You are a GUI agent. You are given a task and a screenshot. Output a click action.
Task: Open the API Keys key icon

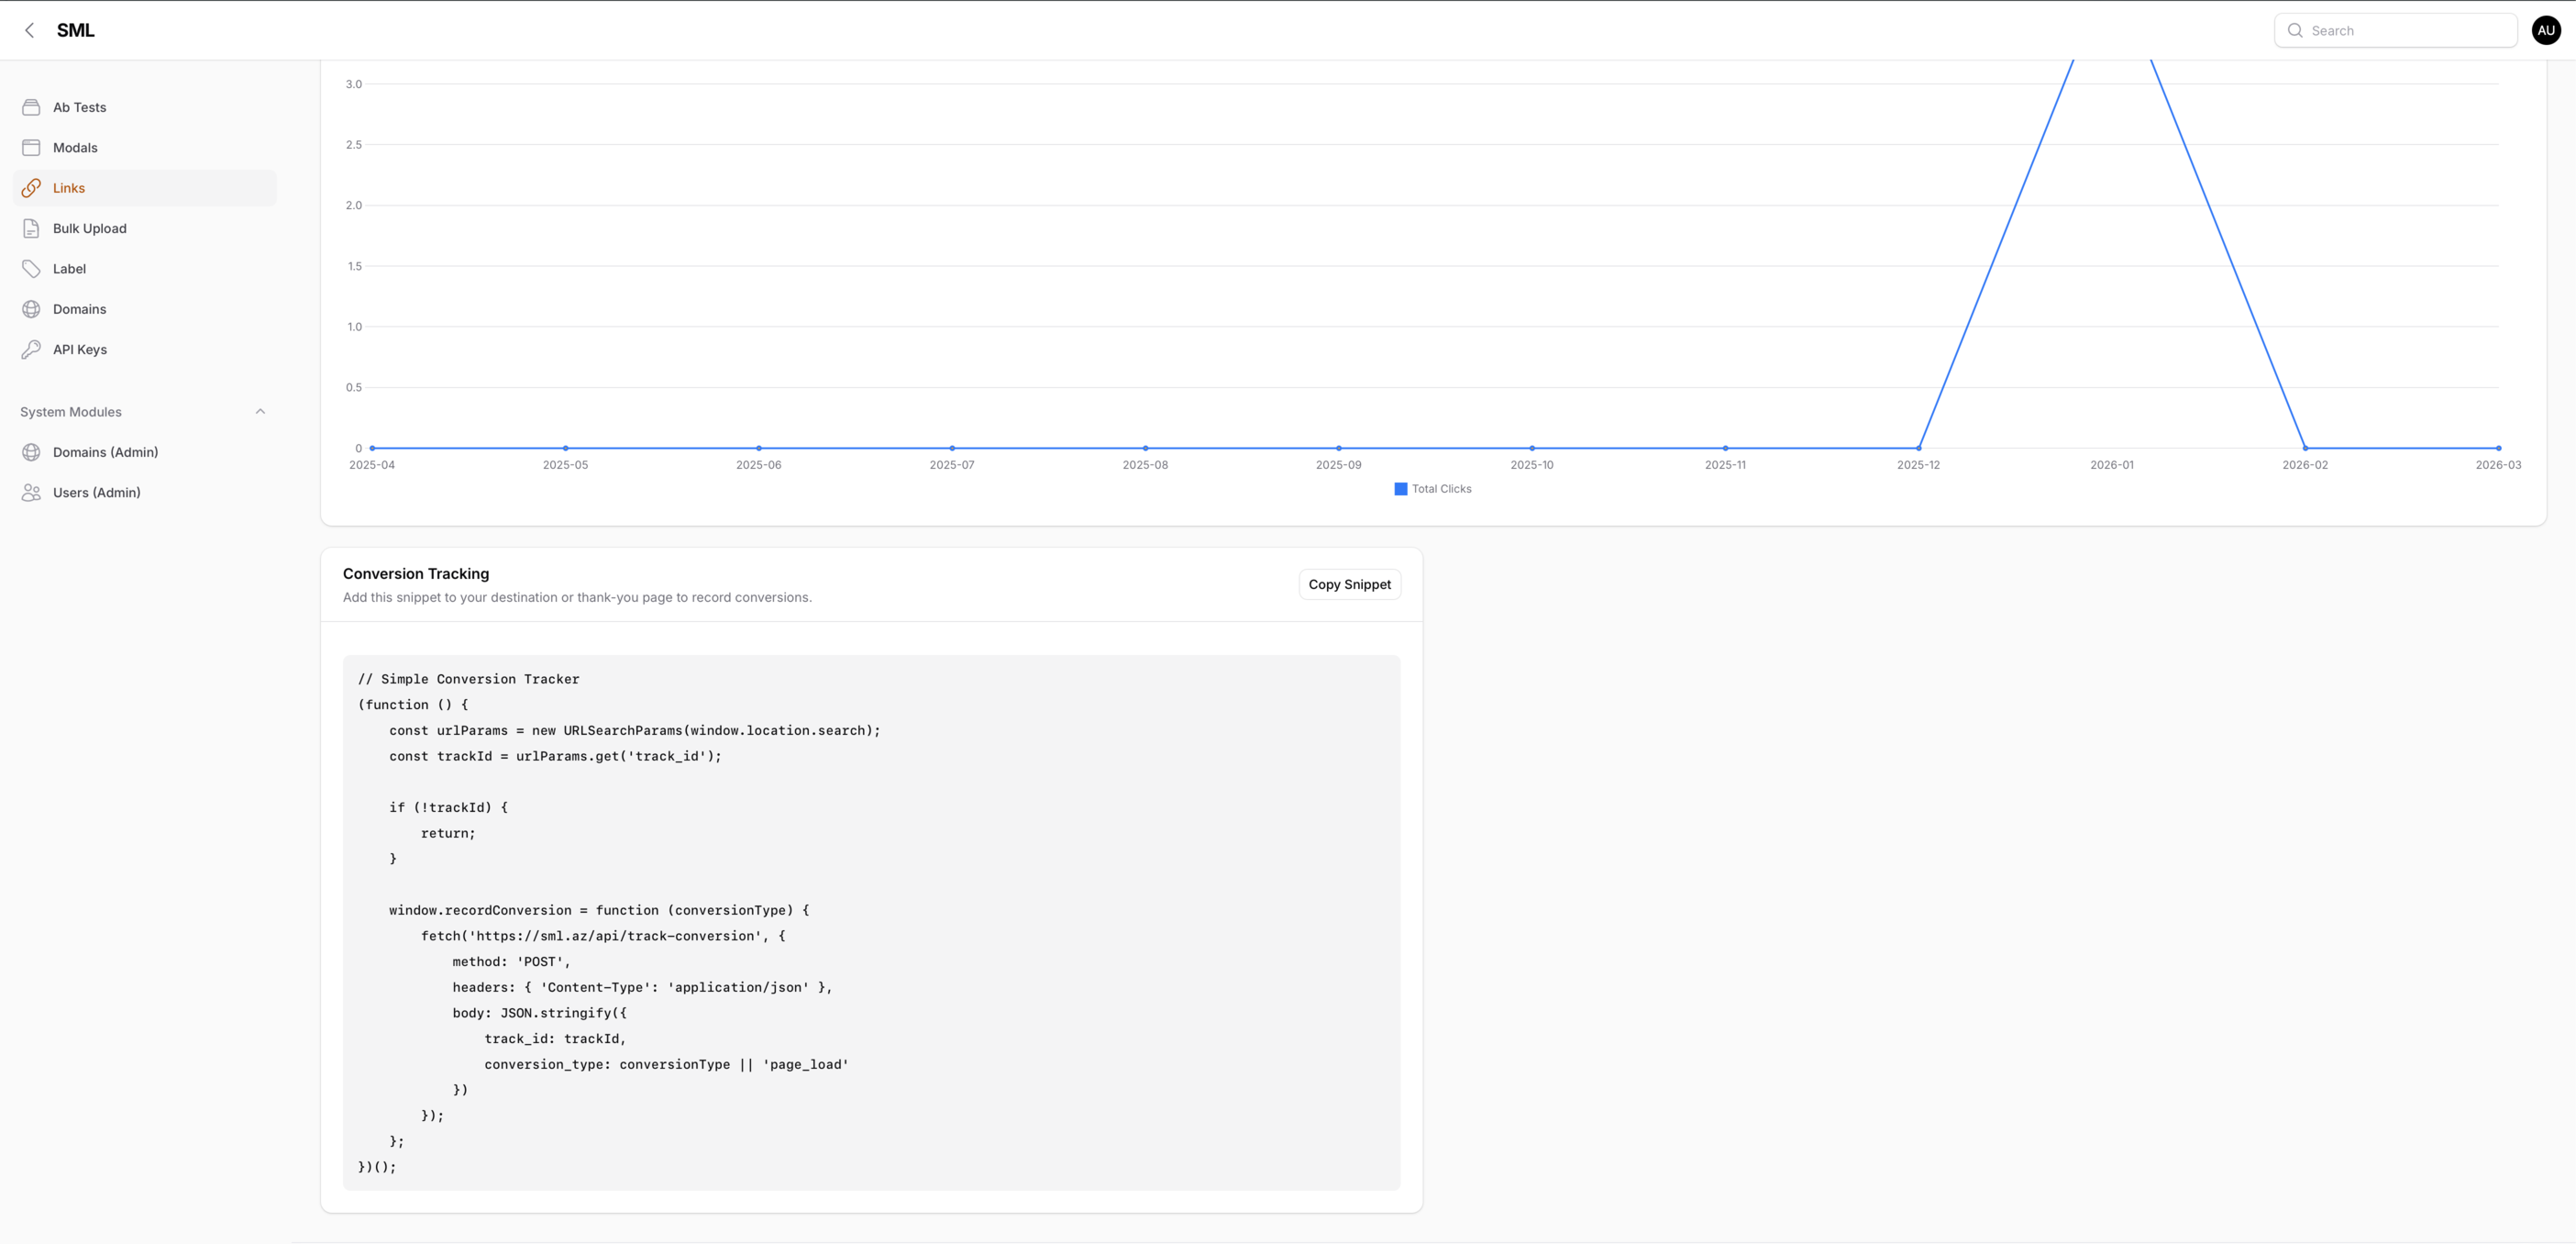31,349
